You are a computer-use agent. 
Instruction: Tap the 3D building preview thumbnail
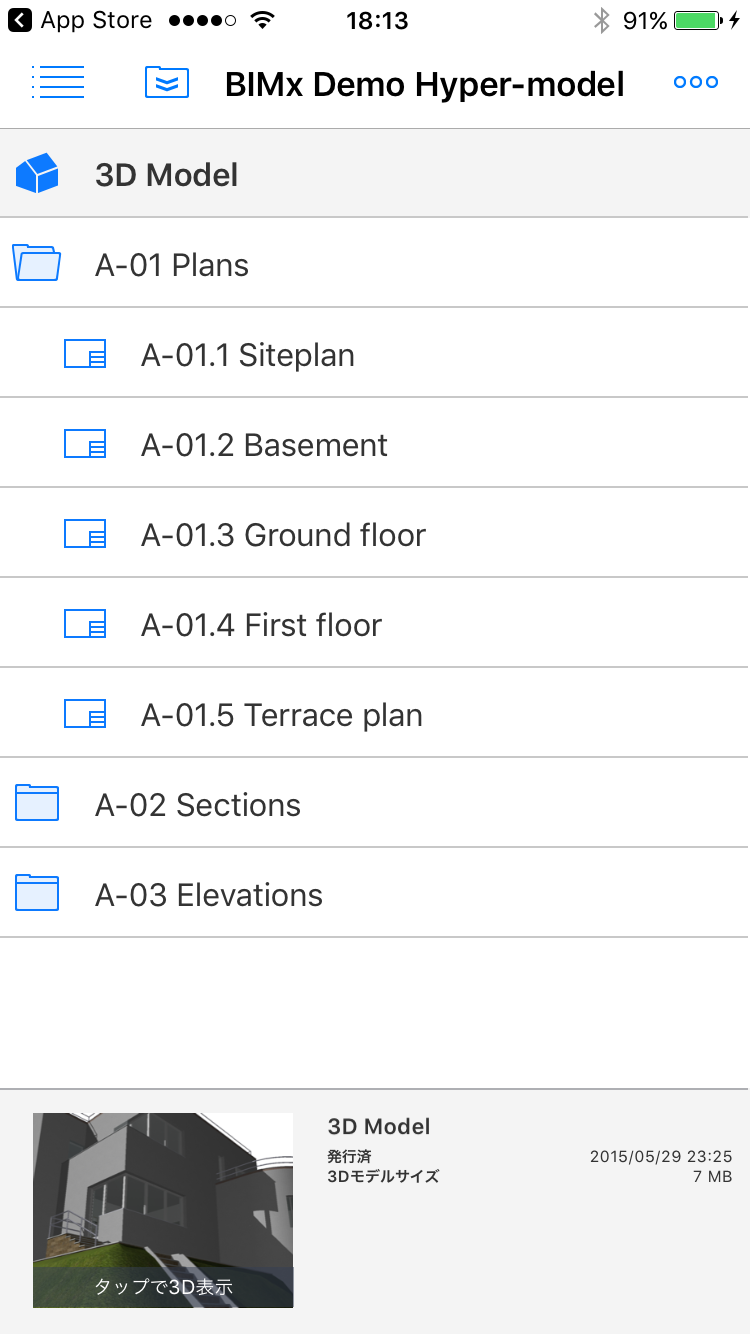coord(163,1210)
